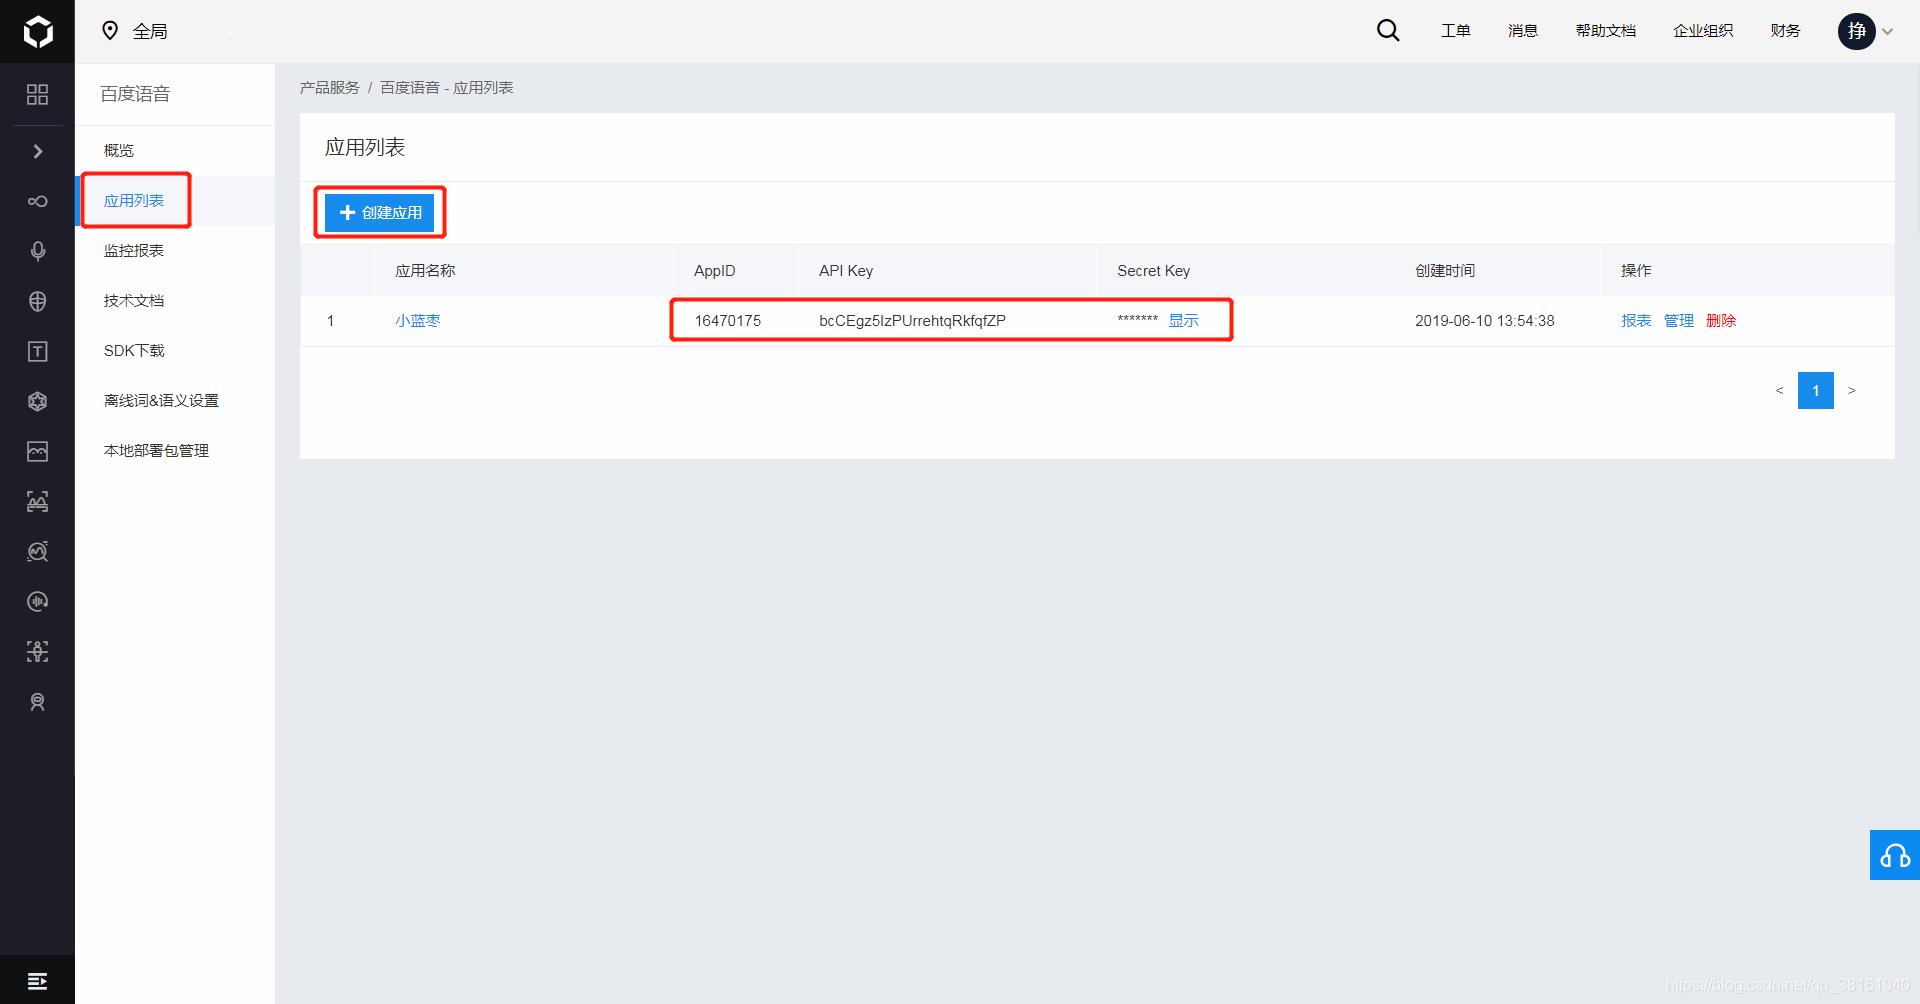The image size is (1920, 1004).
Task: Click the audio waveform circle icon
Action: coord(38,601)
